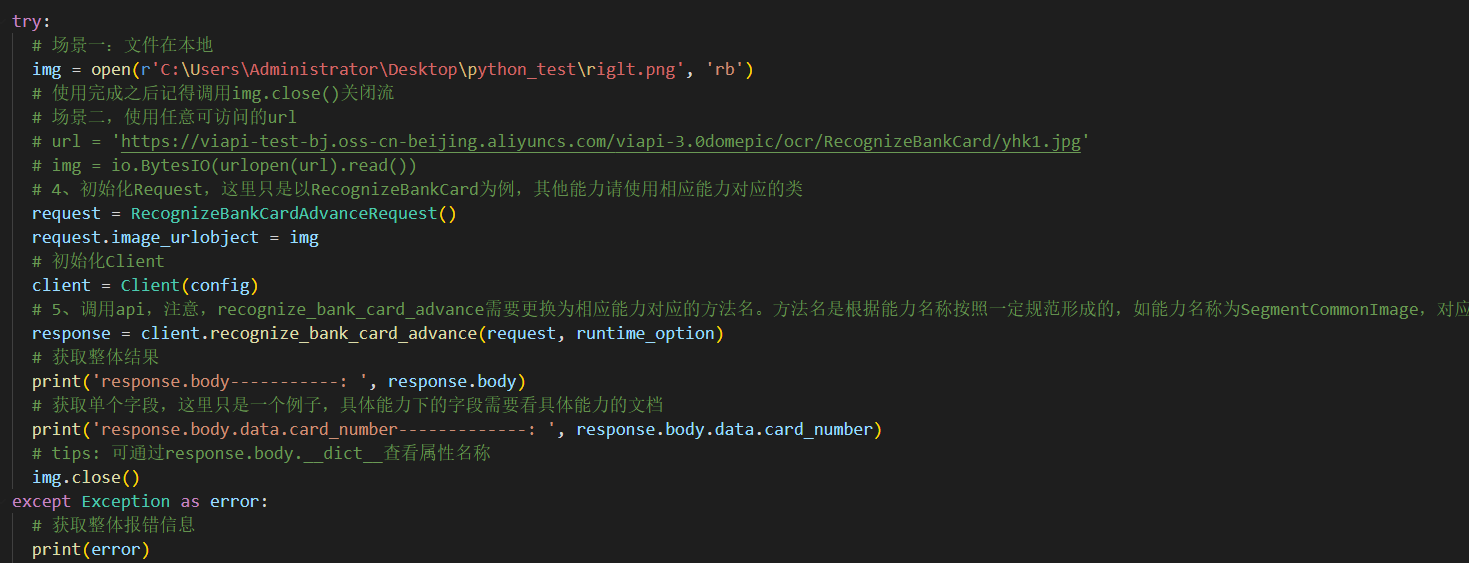
Task: Click the except Exception as error line
Action: pyautogui.click(x=141, y=501)
